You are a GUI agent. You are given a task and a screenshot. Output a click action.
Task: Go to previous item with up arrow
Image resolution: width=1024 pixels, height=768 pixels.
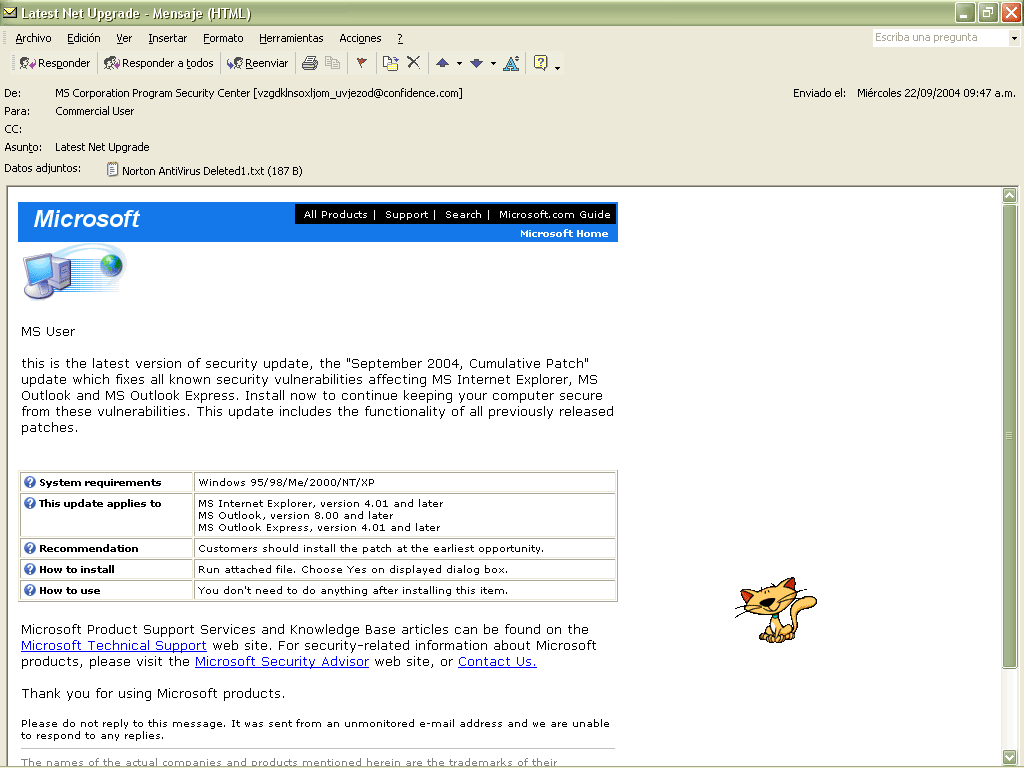[x=442, y=63]
